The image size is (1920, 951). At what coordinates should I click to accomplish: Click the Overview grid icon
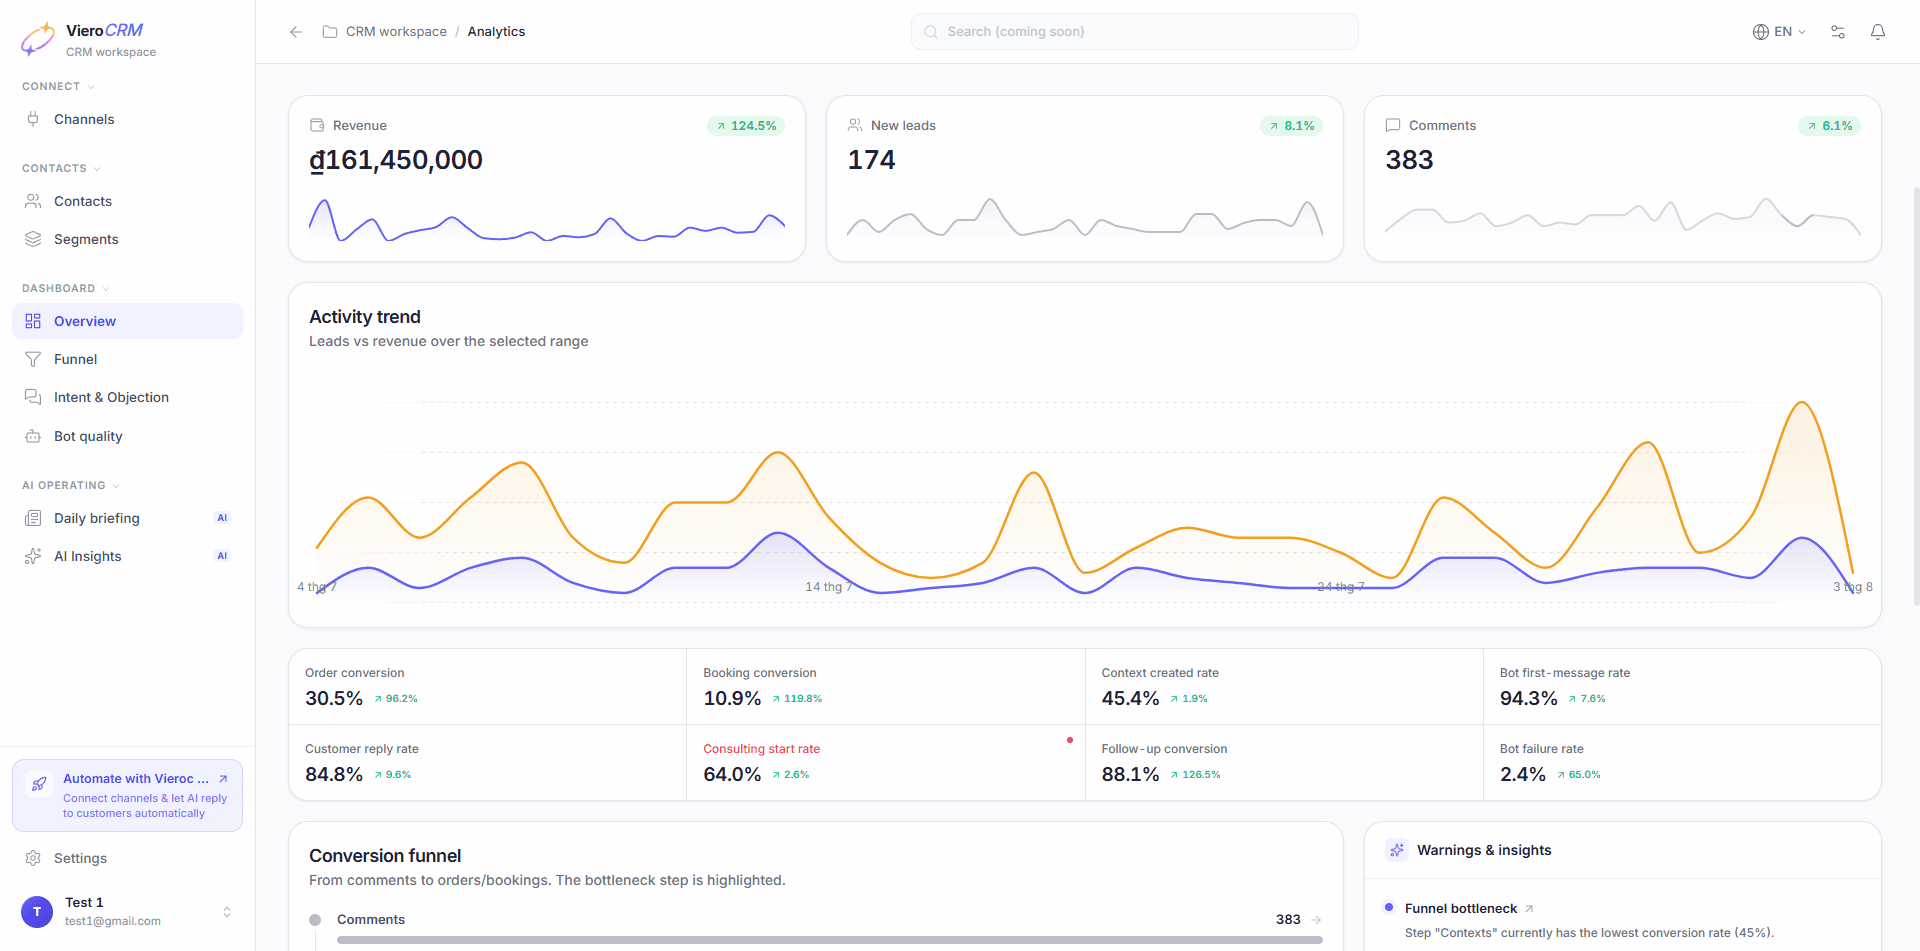tap(33, 321)
